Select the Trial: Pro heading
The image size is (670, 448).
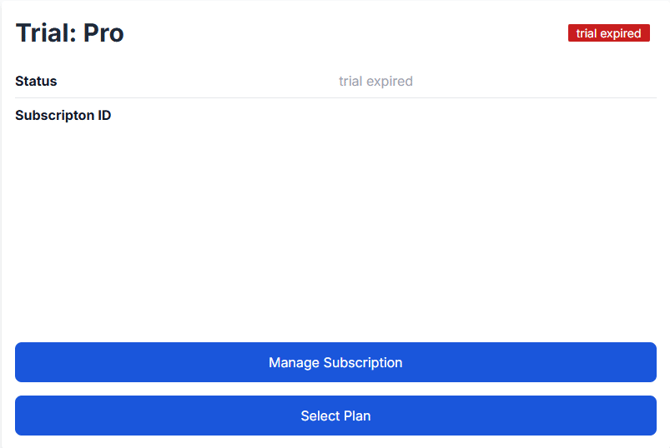70,33
